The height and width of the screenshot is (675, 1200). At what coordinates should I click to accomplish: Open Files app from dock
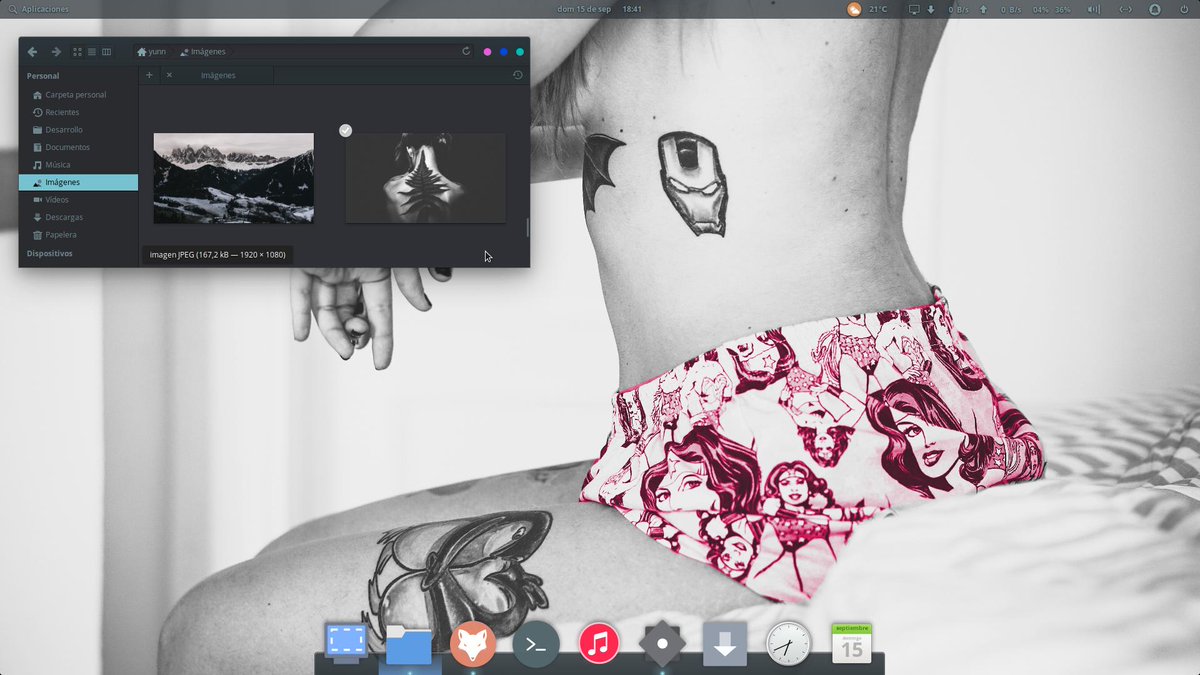(x=408, y=644)
